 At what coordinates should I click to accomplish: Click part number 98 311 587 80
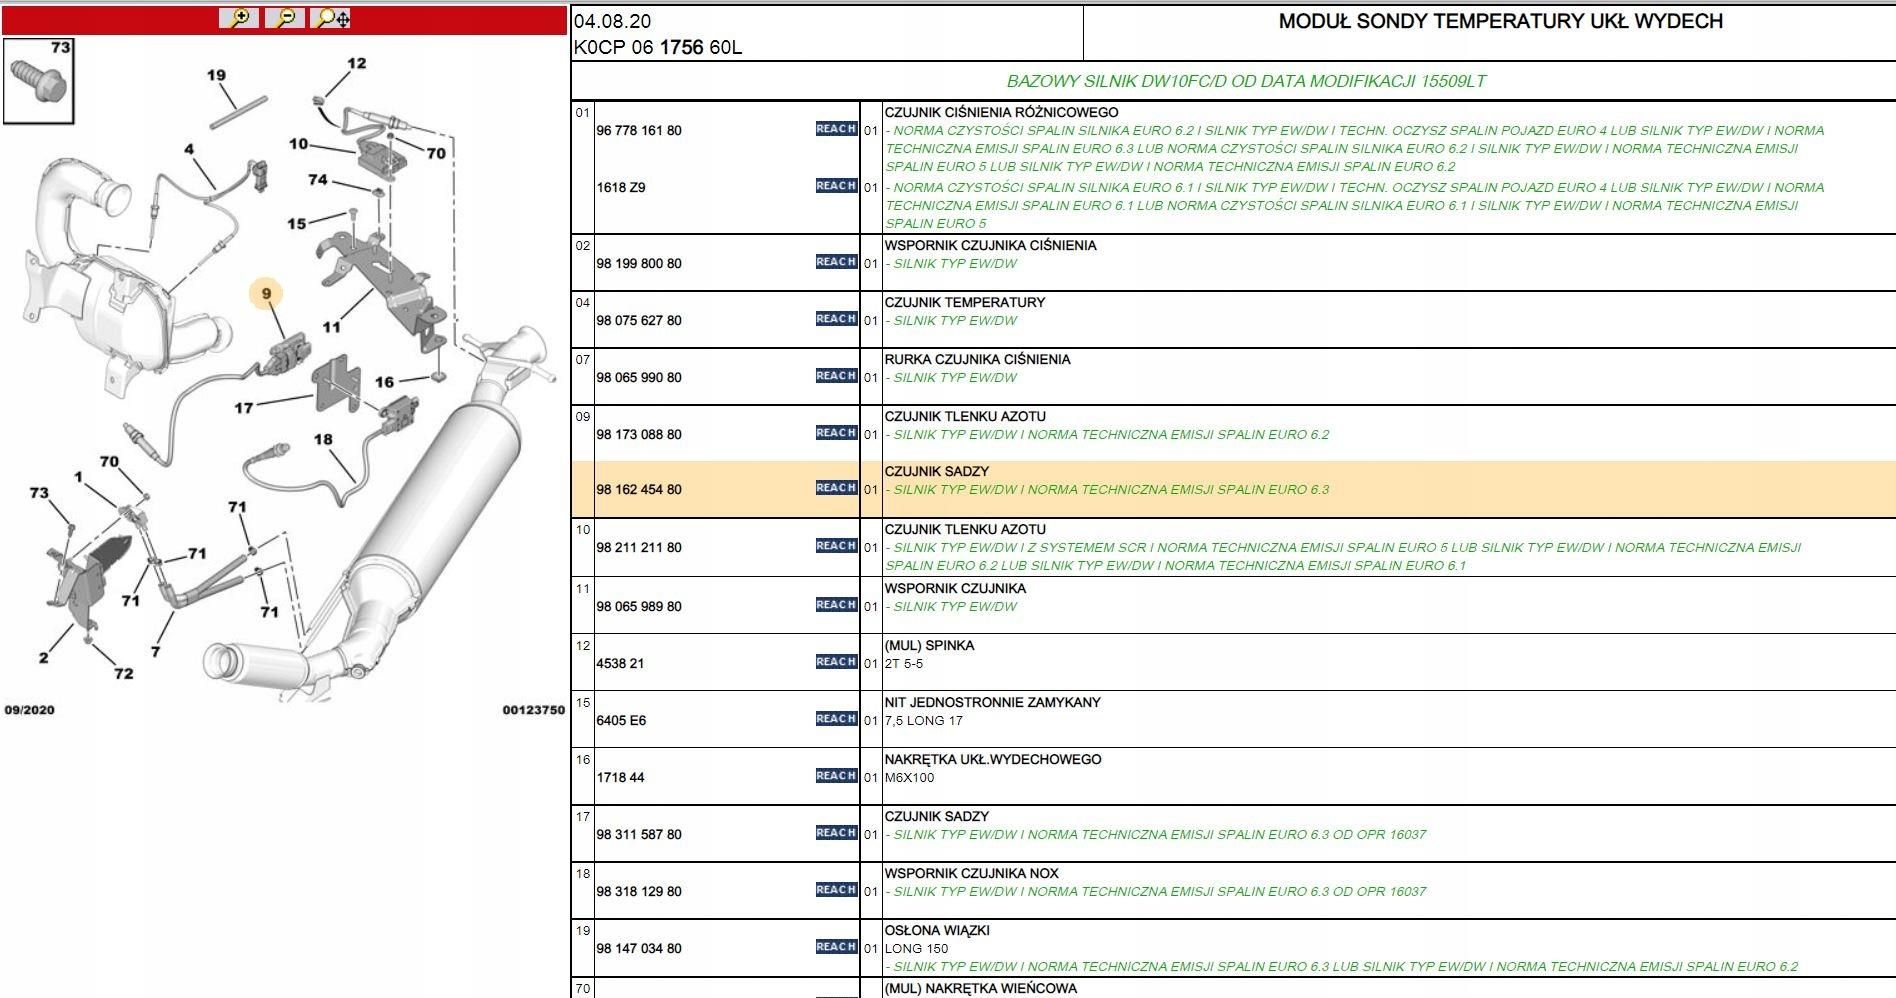[639, 835]
